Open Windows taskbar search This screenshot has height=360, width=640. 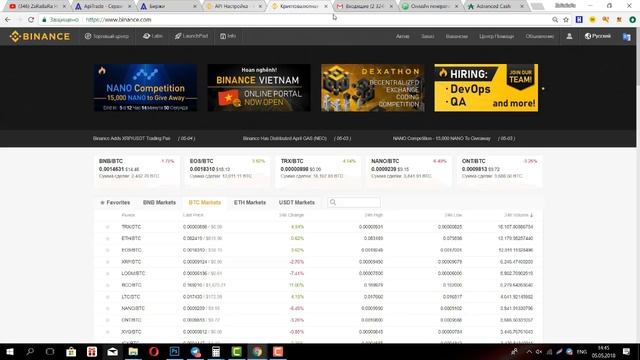[x=30, y=351]
